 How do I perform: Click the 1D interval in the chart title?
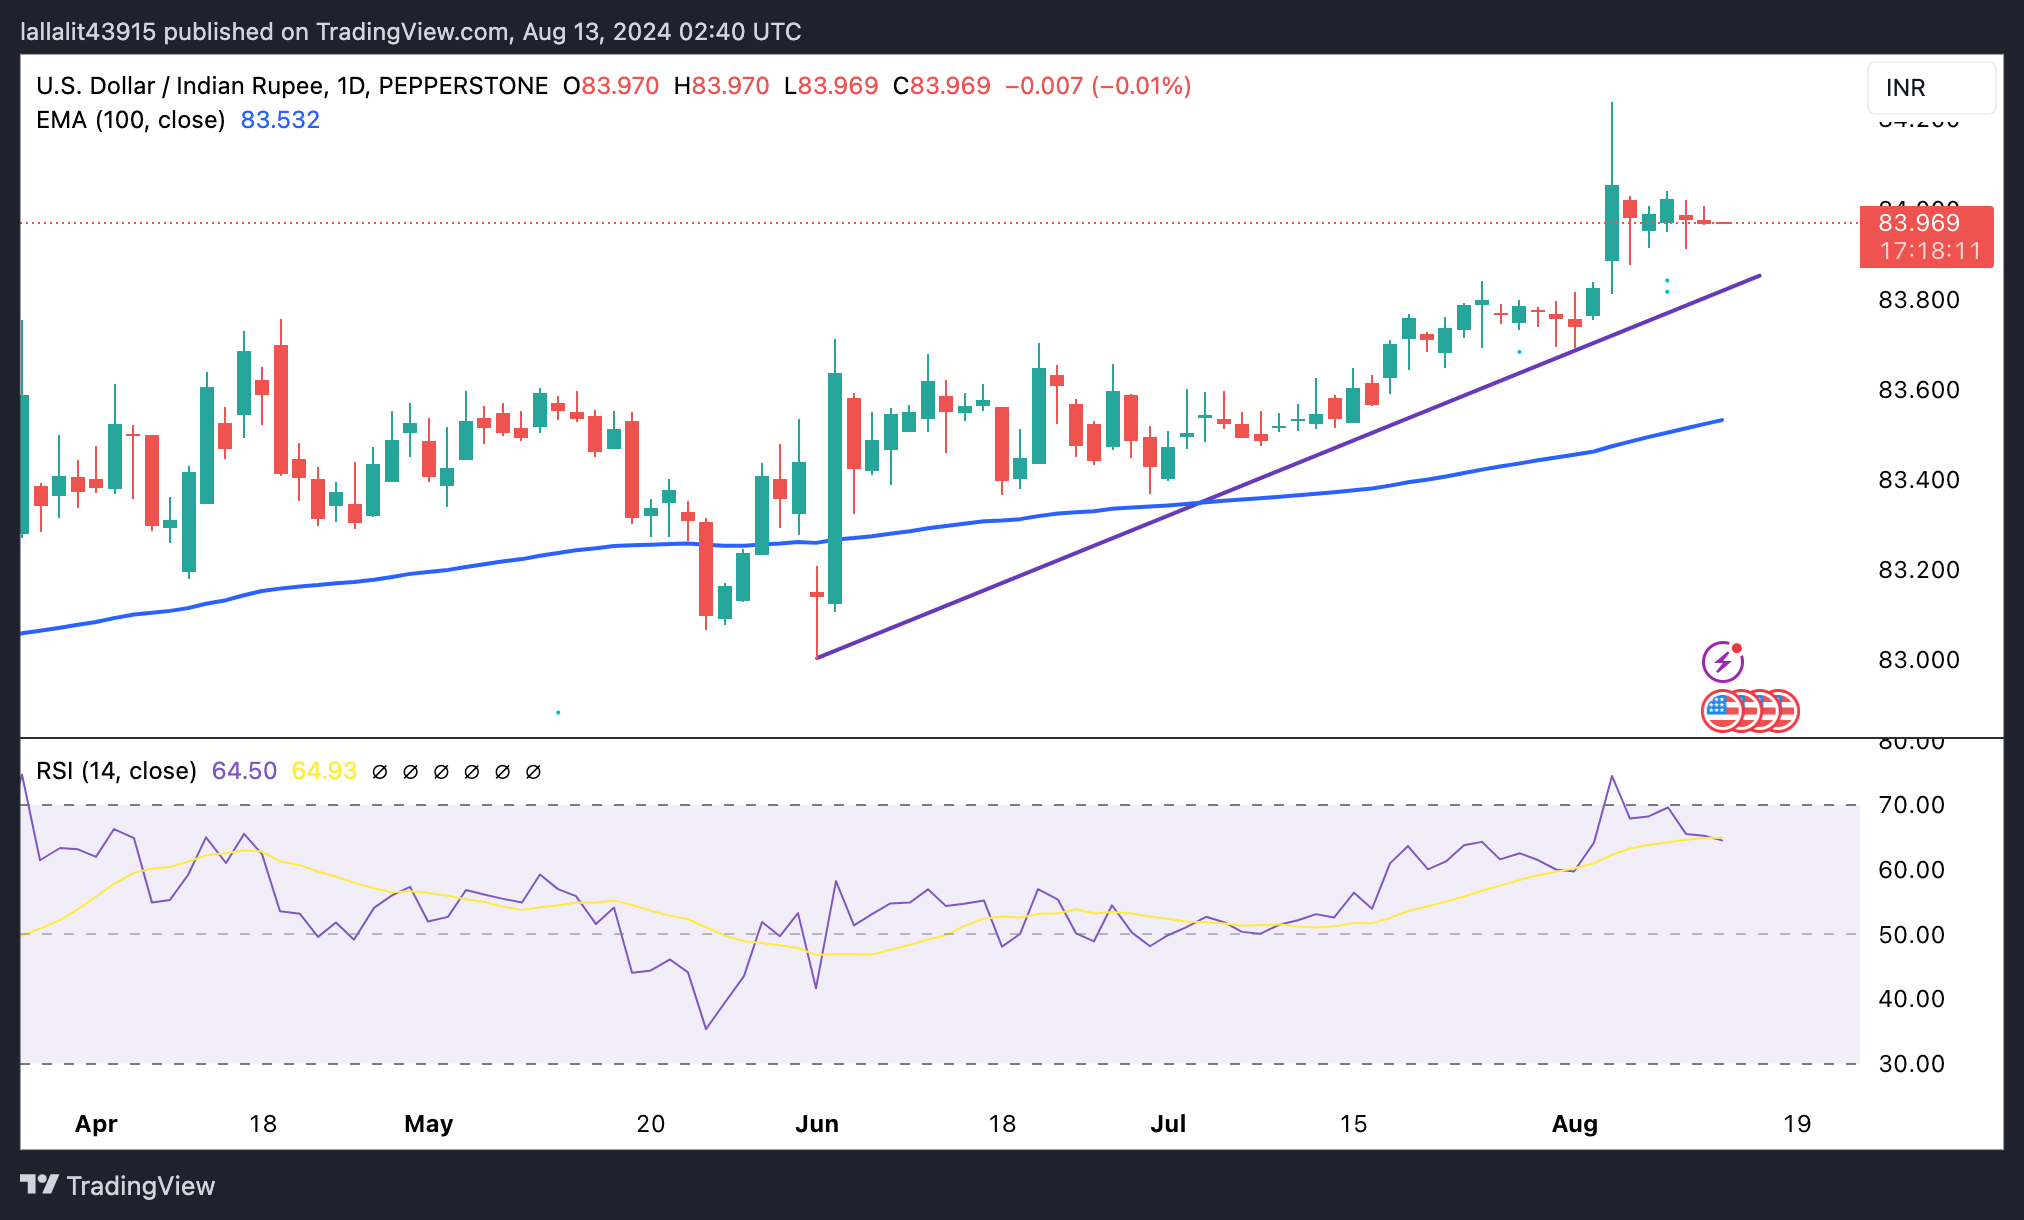click(x=351, y=86)
